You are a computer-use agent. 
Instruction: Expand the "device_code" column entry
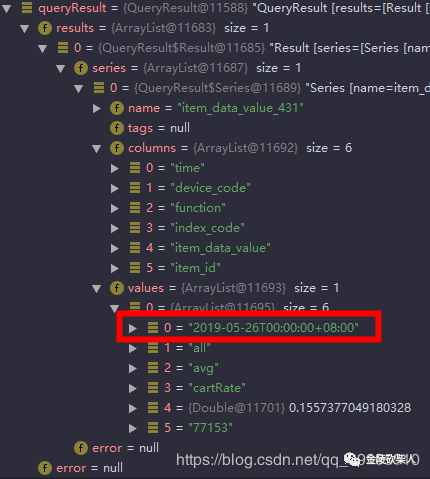point(115,188)
